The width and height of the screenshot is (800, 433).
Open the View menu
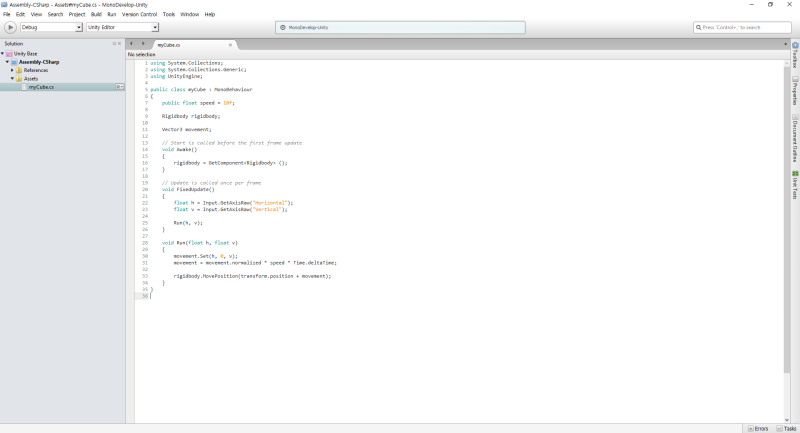point(36,14)
